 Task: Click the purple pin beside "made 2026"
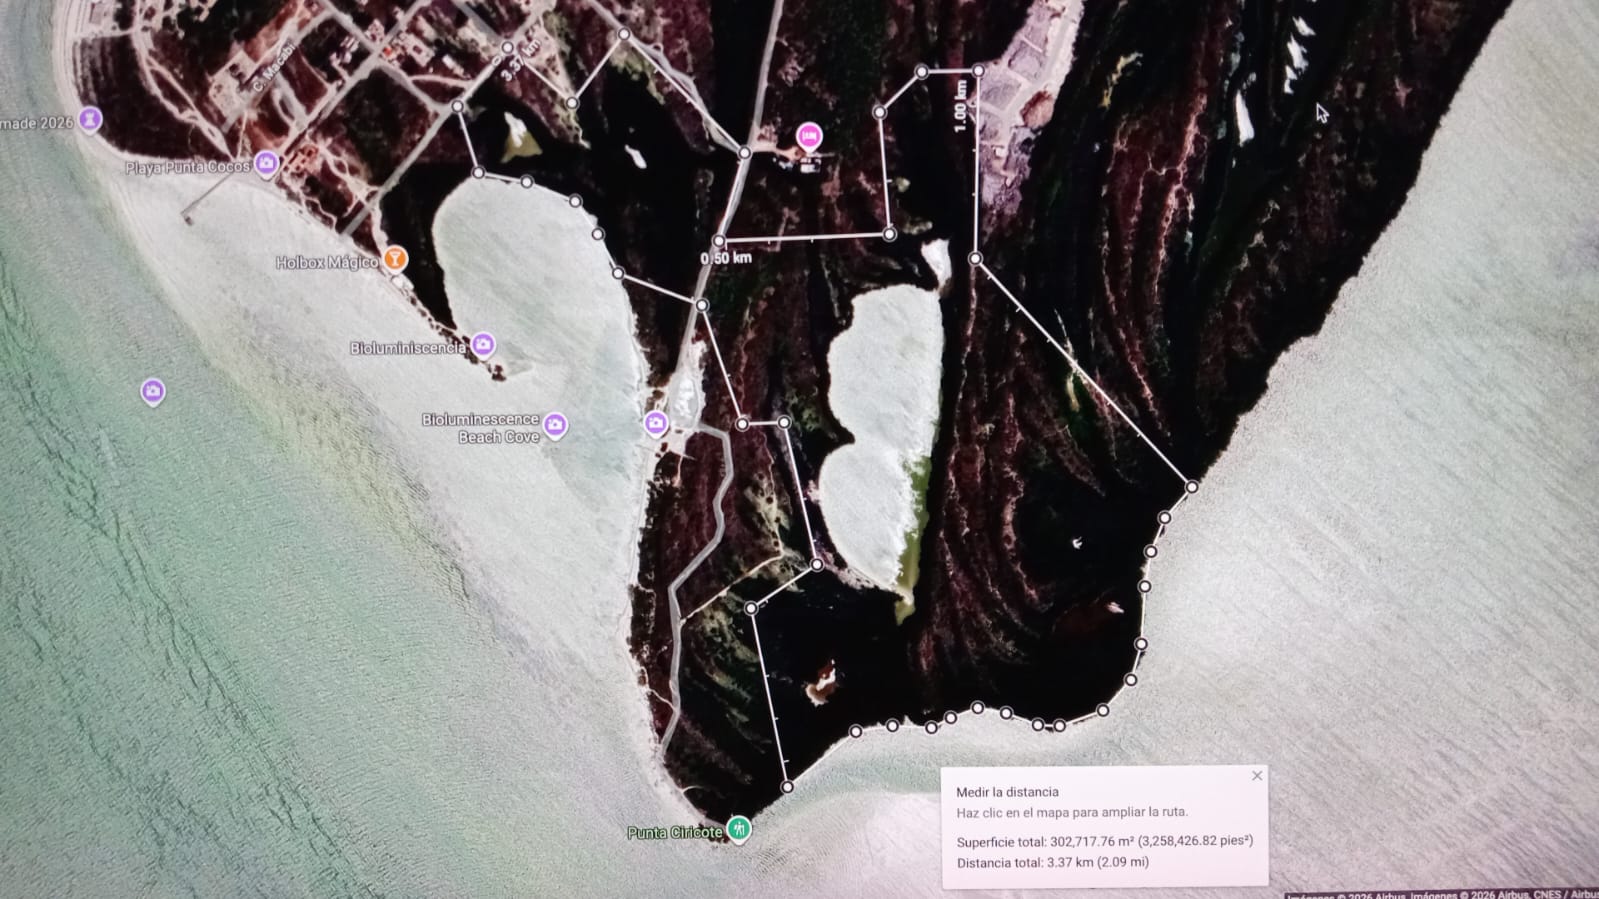[90, 119]
